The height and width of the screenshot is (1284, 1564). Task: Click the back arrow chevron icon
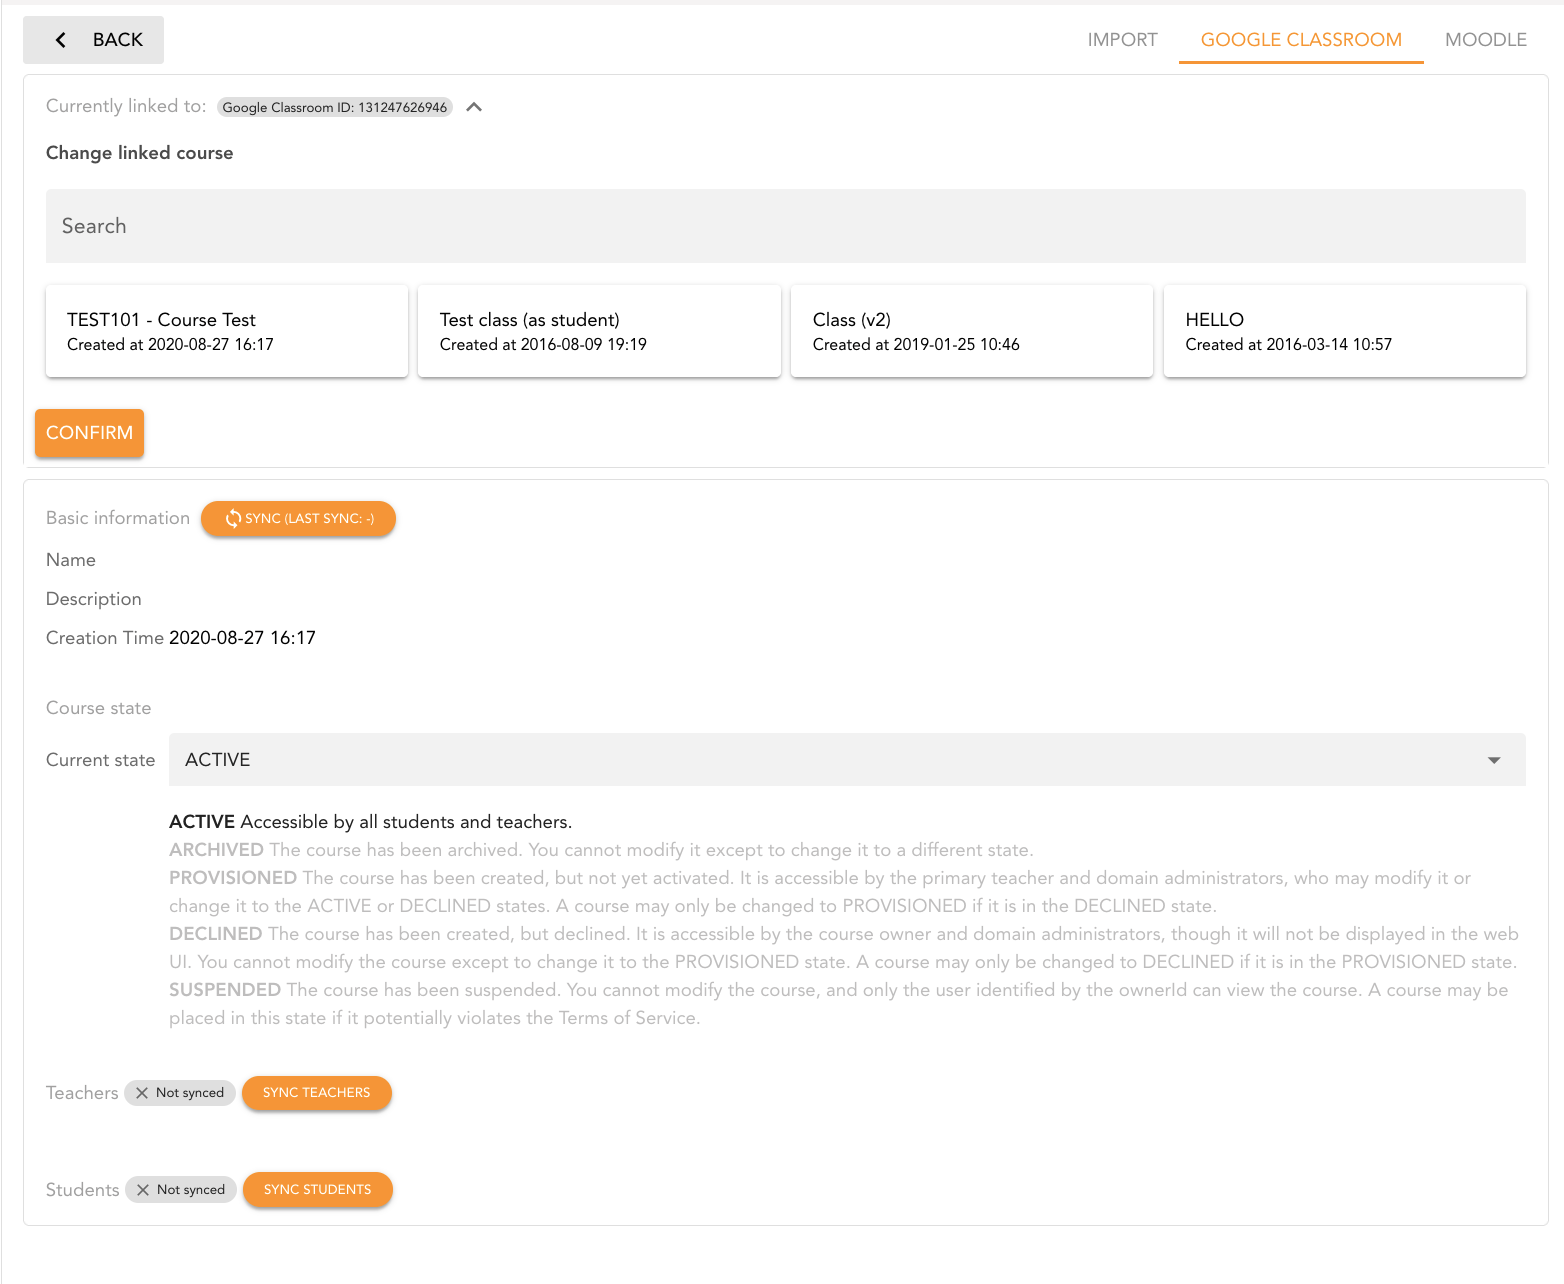(61, 40)
